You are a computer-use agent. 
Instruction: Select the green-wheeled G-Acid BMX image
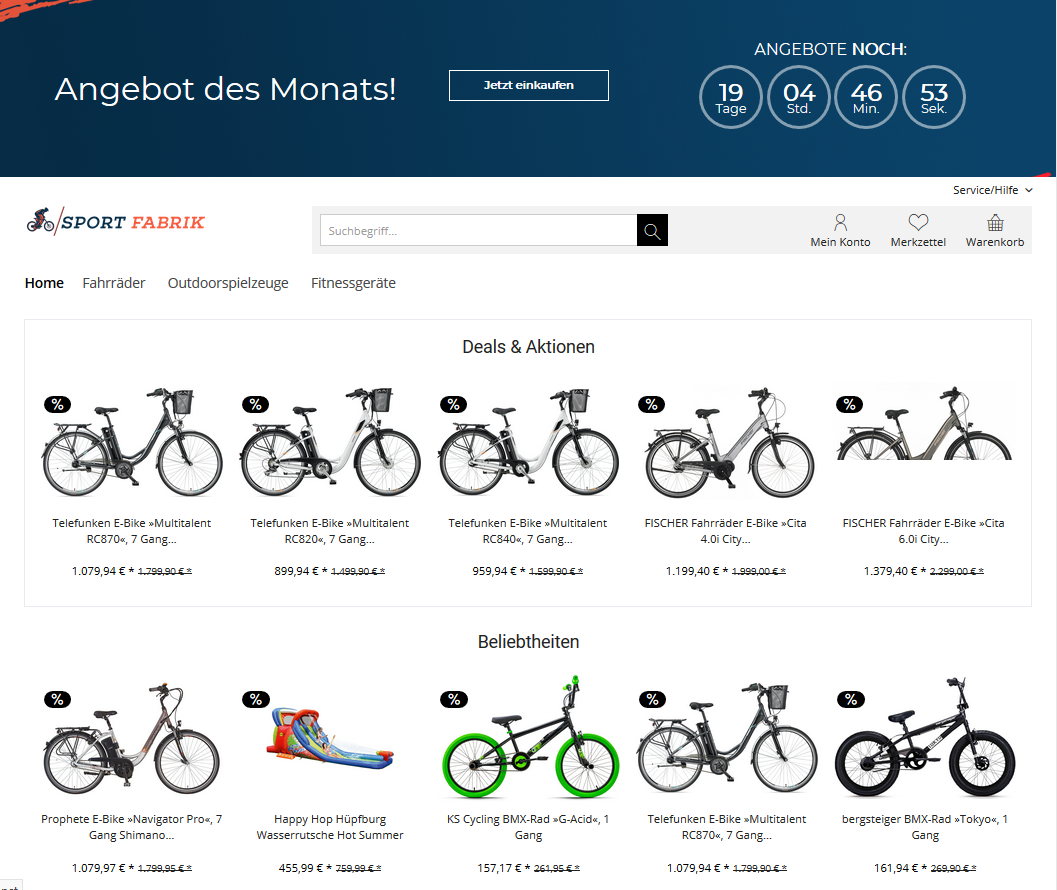[x=530, y=737]
